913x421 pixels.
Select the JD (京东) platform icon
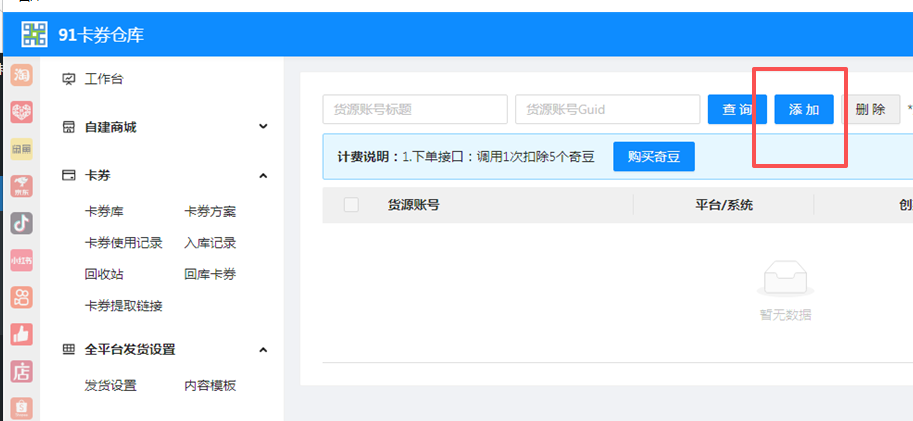21,186
